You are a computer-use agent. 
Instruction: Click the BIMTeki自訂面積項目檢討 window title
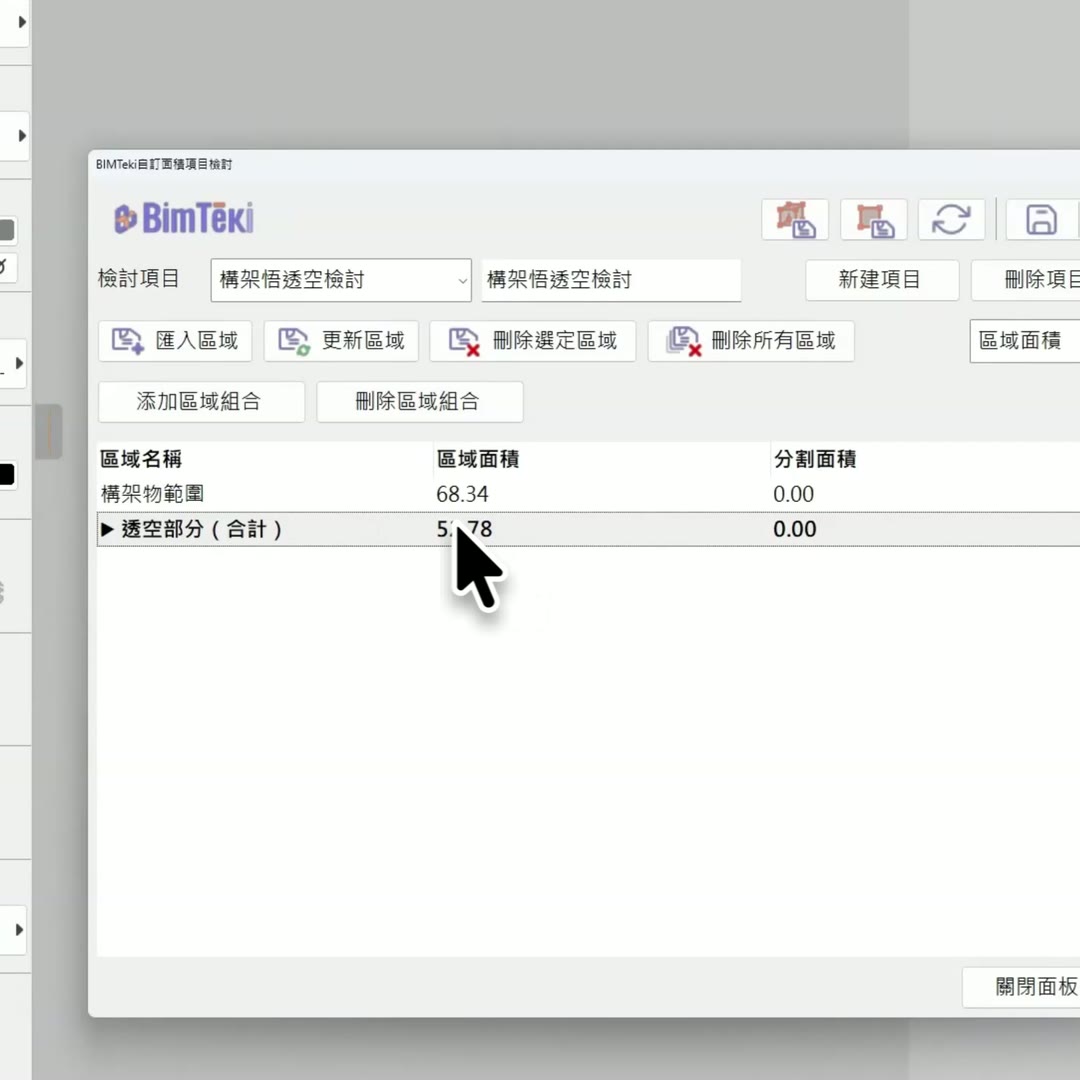[x=164, y=164]
